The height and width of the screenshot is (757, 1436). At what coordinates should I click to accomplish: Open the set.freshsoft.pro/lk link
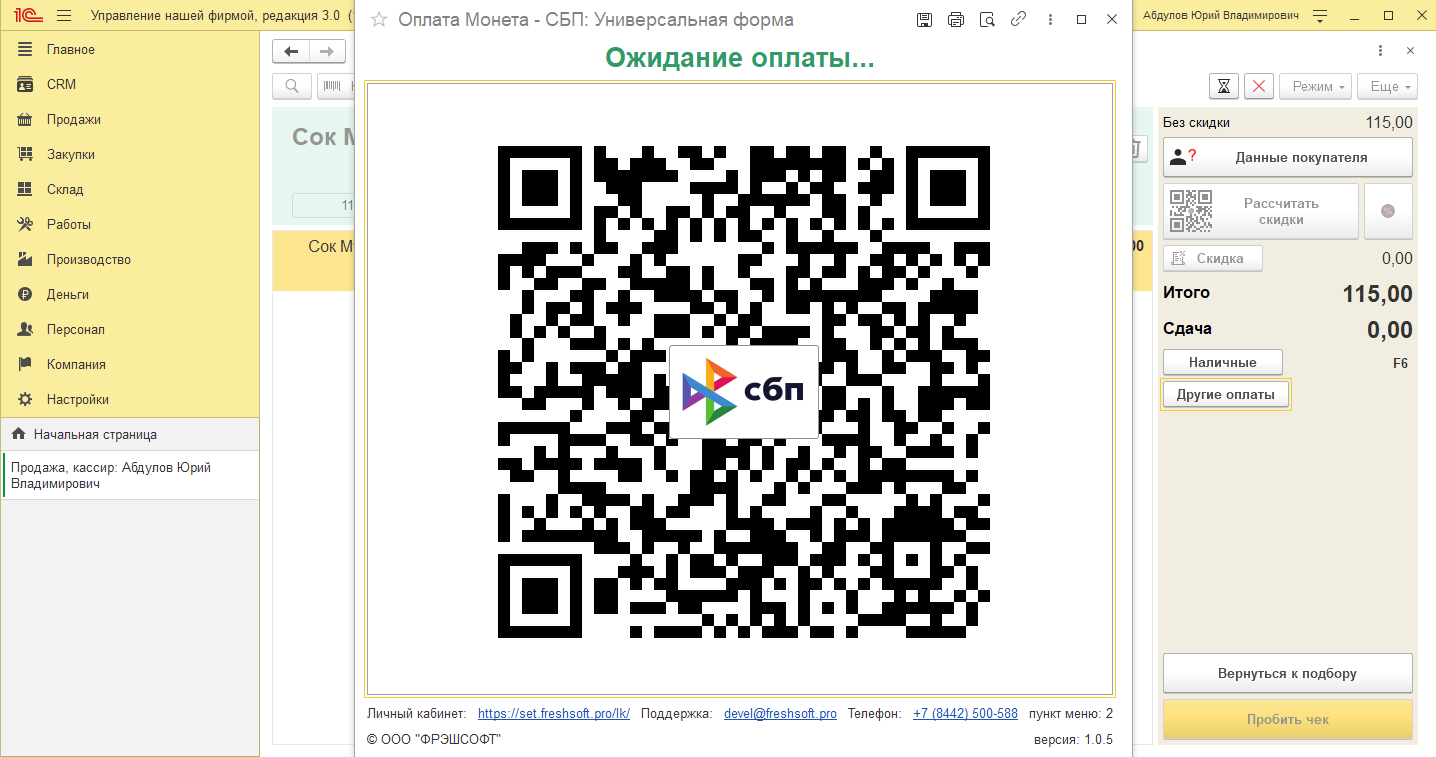[554, 714]
